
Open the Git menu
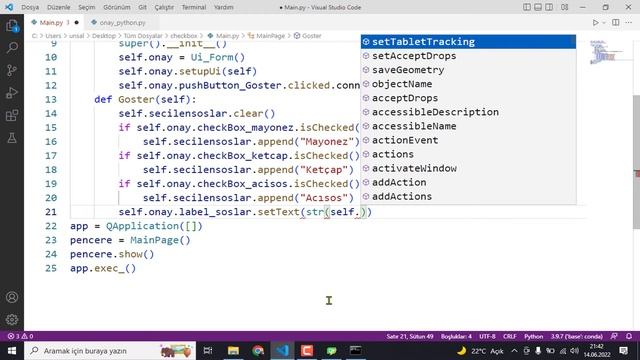pyautogui.click(x=142, y=7)
